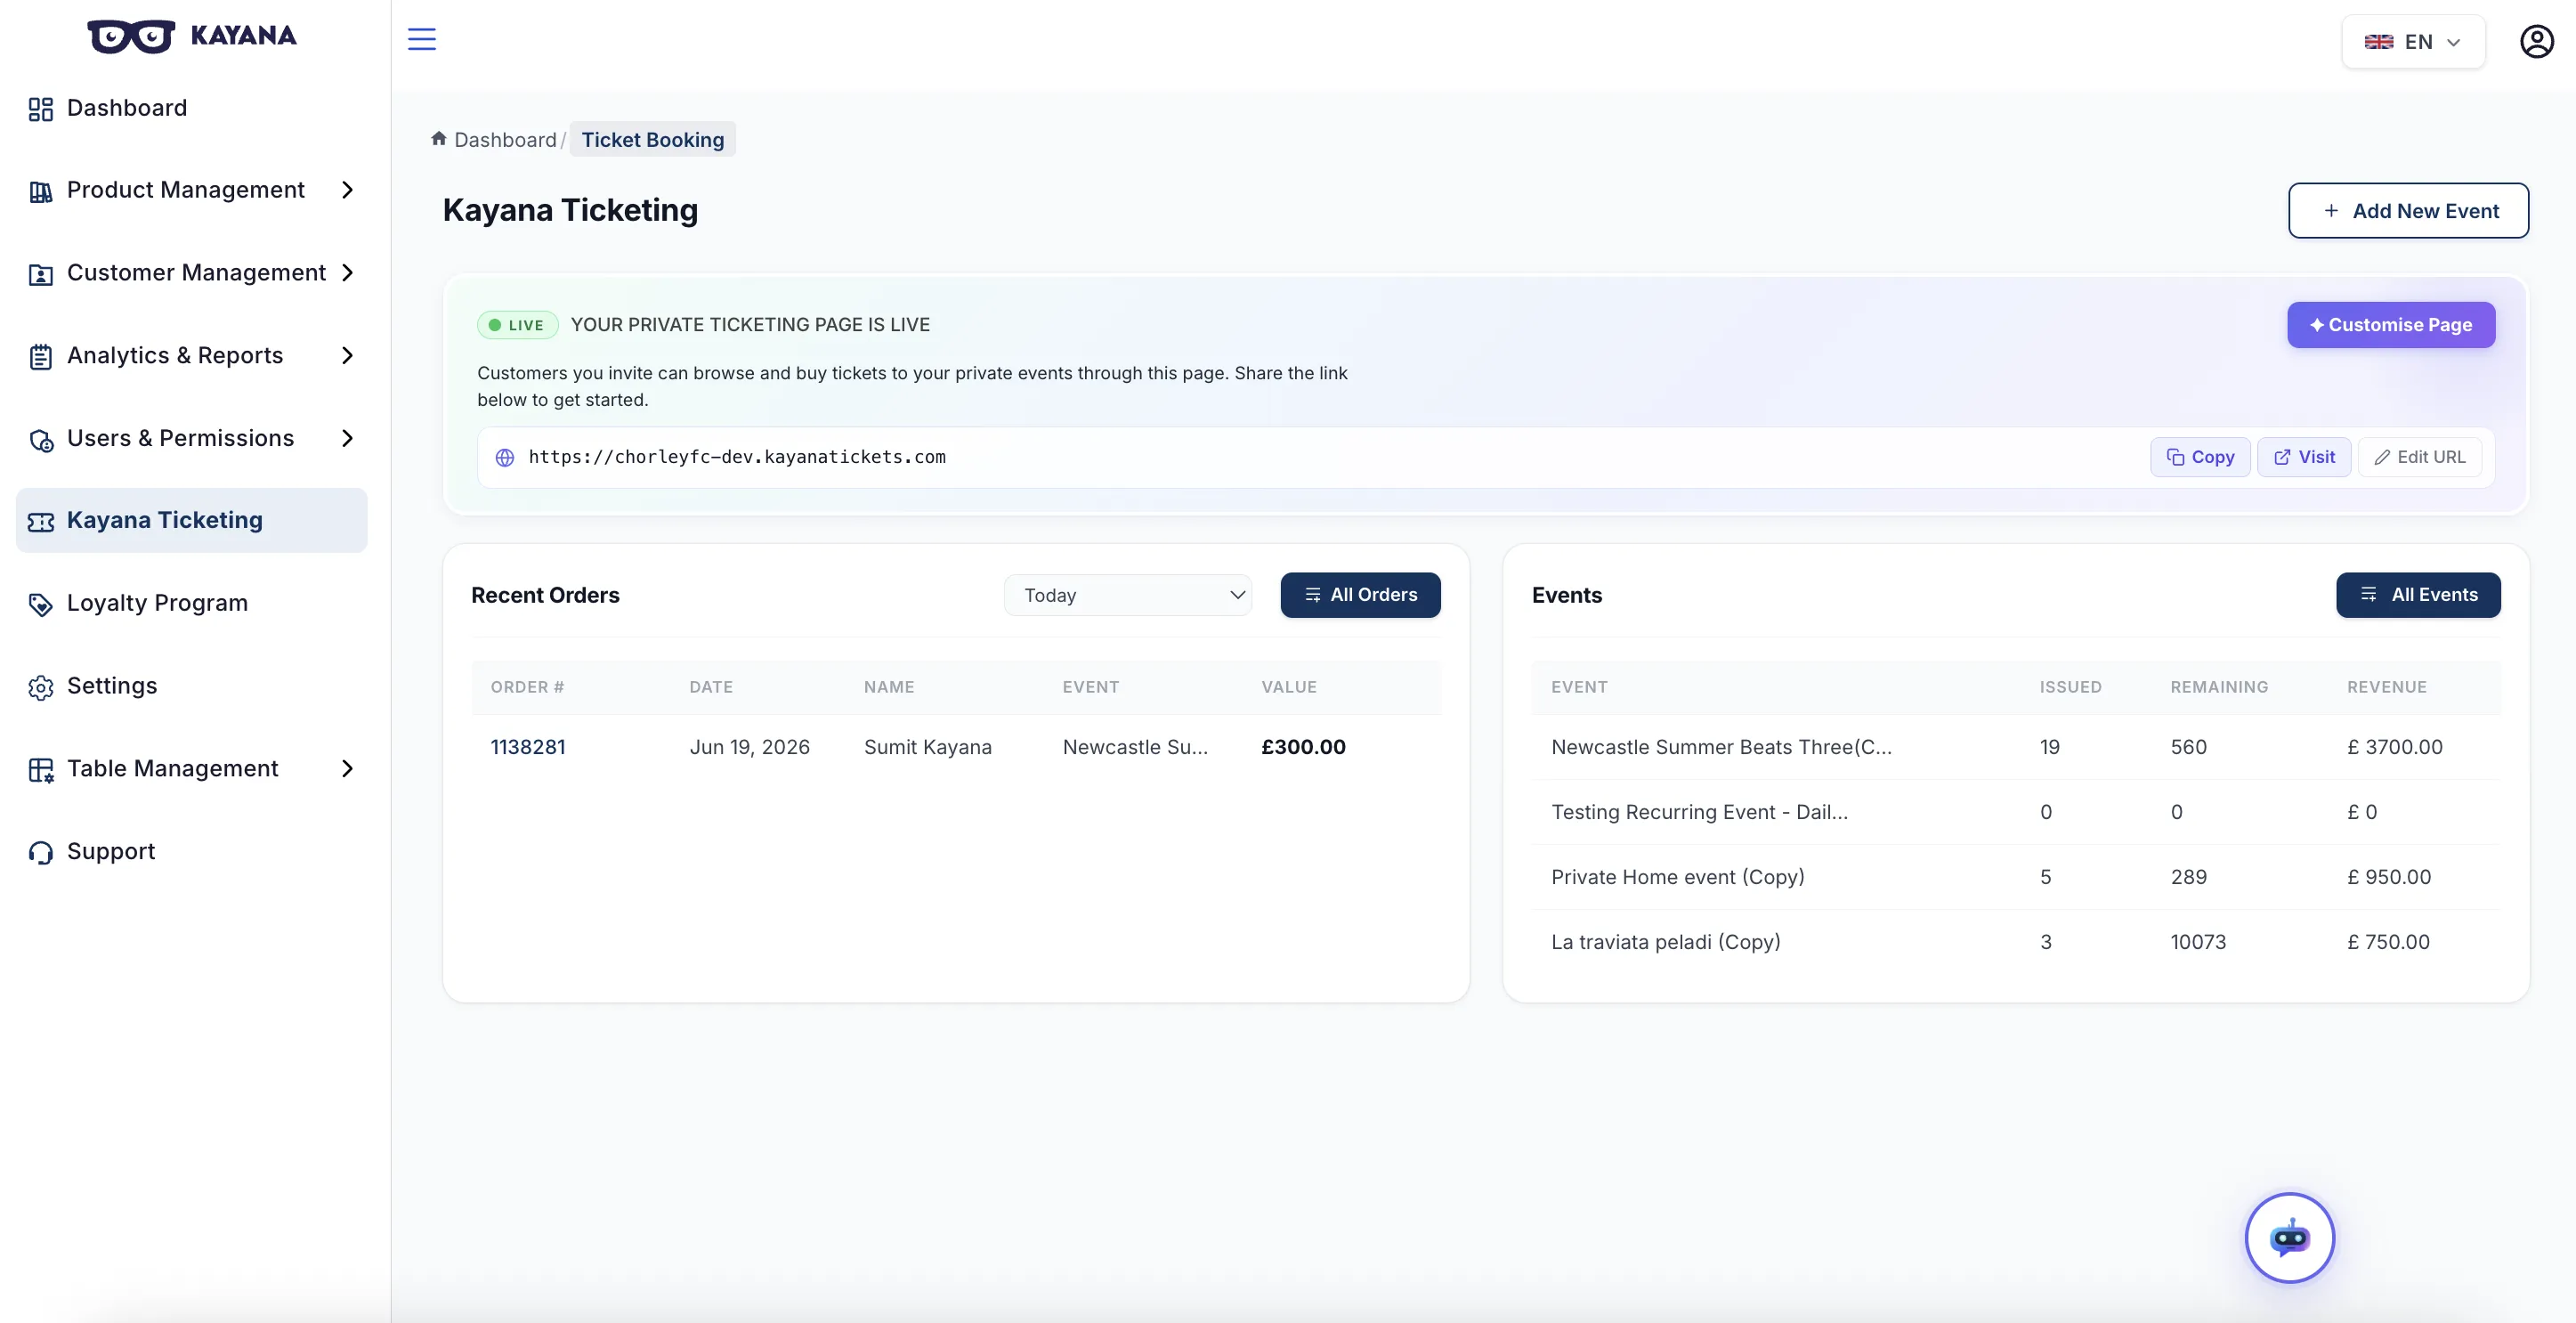2576x1323 pixels.
Task: Click the ISSUED column header
Action: coord(2070,687)
